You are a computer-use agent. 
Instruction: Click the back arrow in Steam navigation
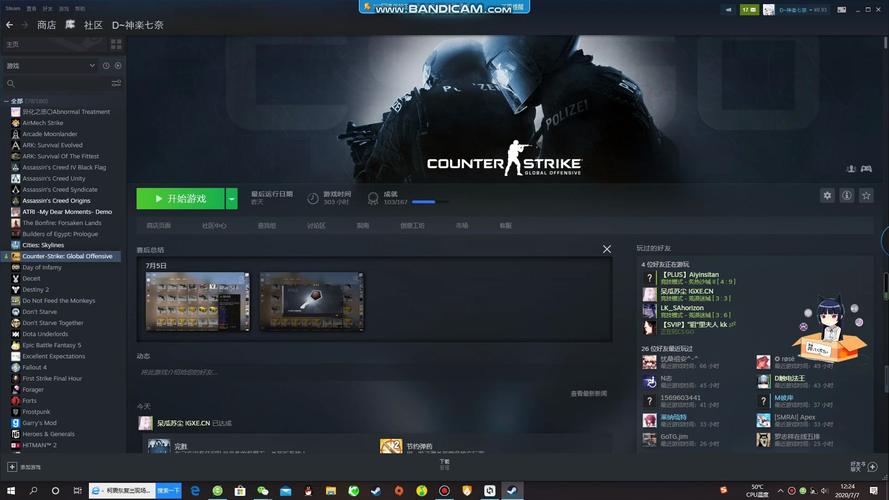pyautogui.click(x=9, y=24)
